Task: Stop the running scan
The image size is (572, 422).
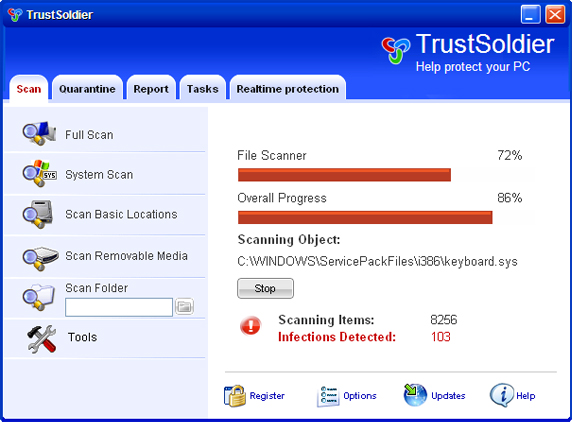Action: [265, 289]
